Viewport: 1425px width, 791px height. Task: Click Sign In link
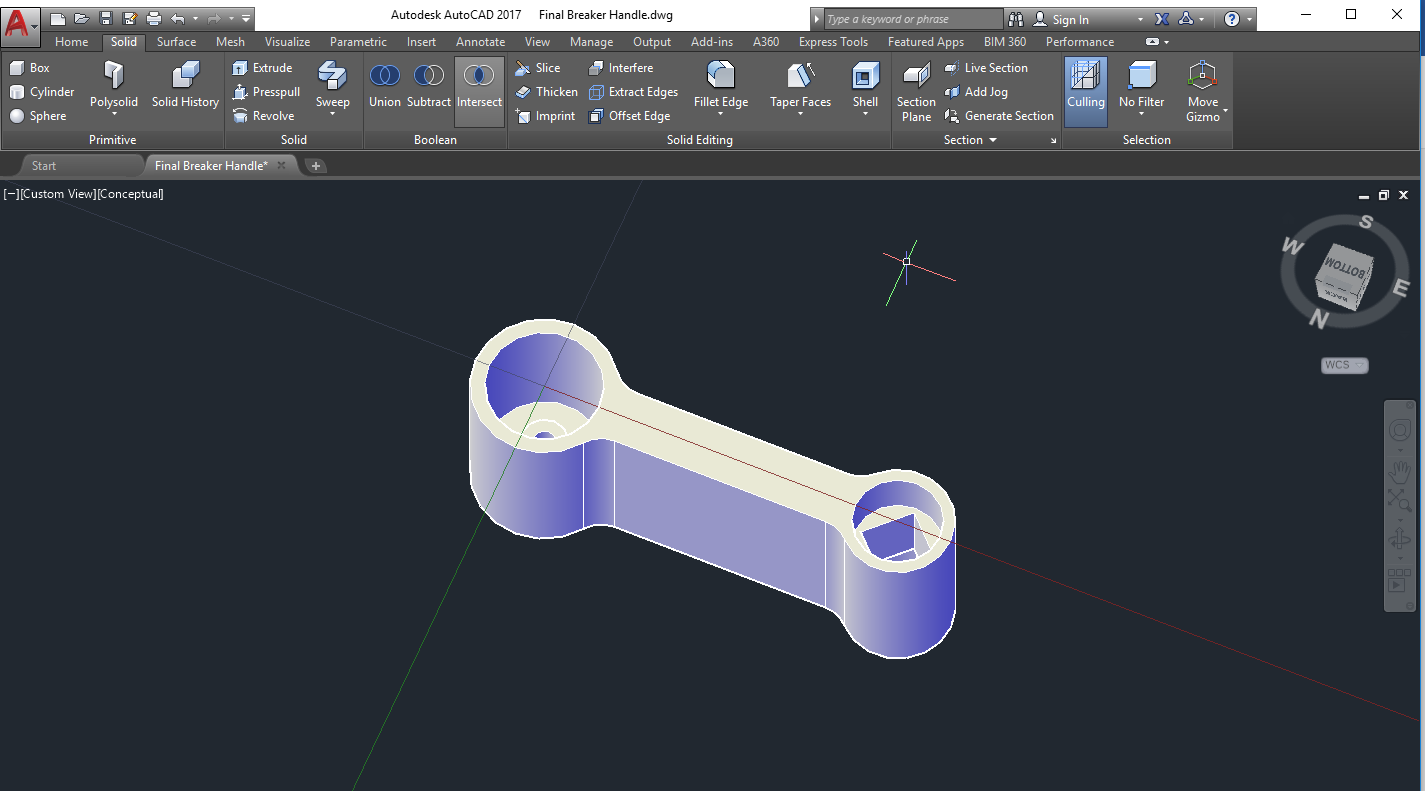point(1060,19)
